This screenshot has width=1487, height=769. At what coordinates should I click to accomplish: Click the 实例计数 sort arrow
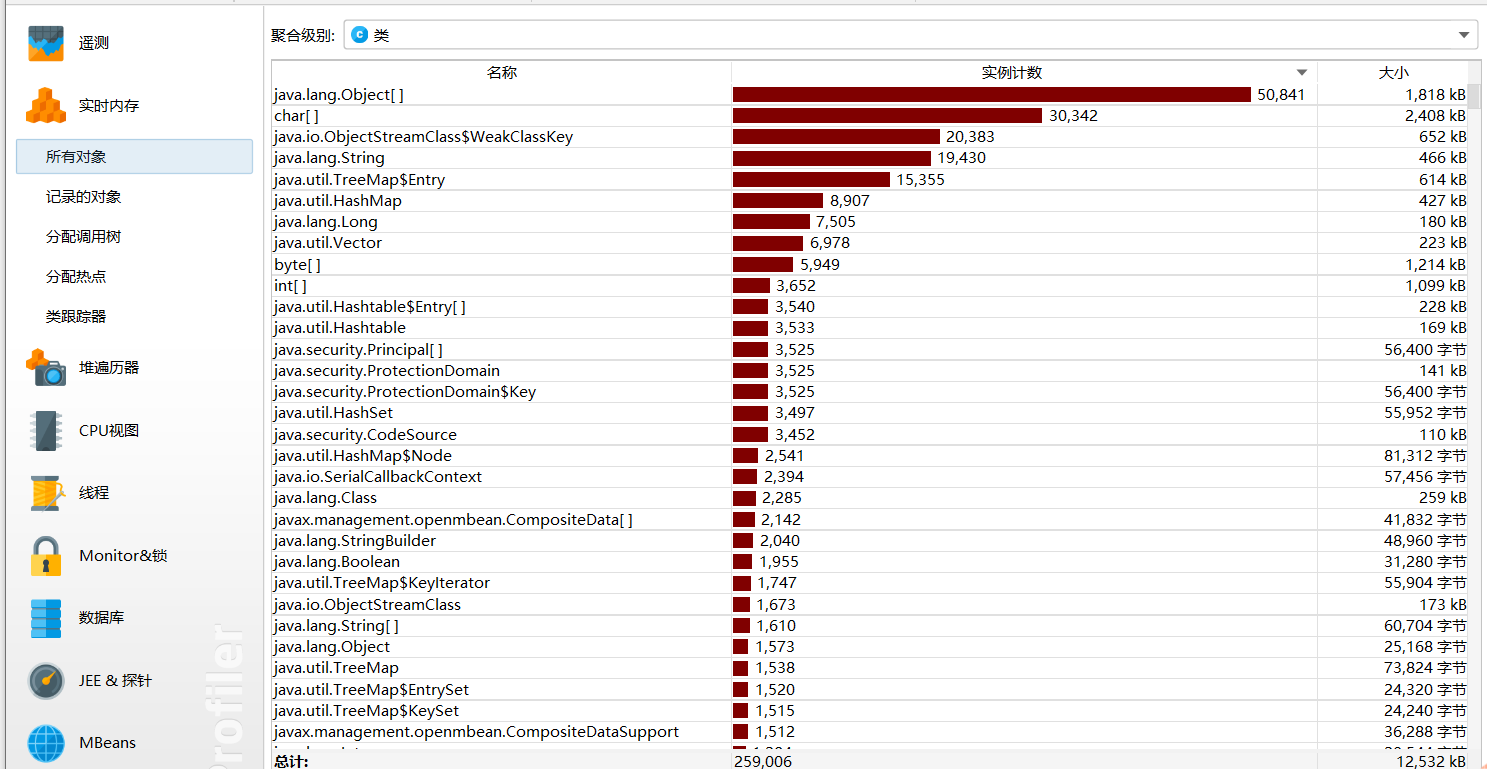point(1302,73)
